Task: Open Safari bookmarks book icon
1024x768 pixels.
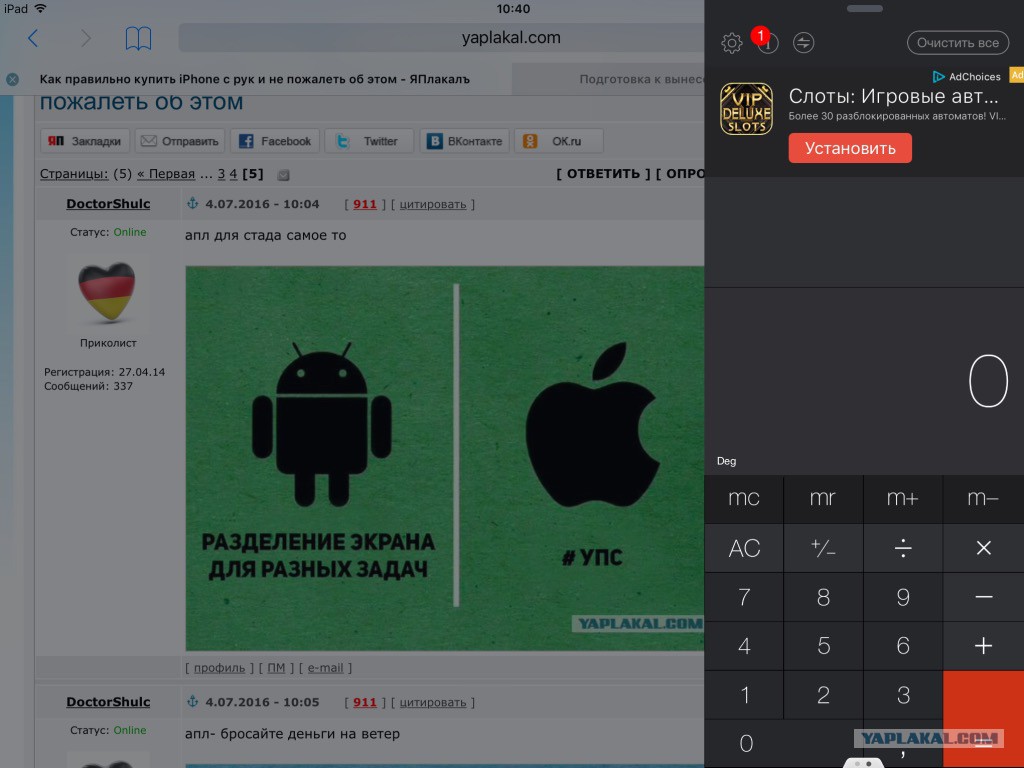Action: pyautogui.click(x=138, y=39)
